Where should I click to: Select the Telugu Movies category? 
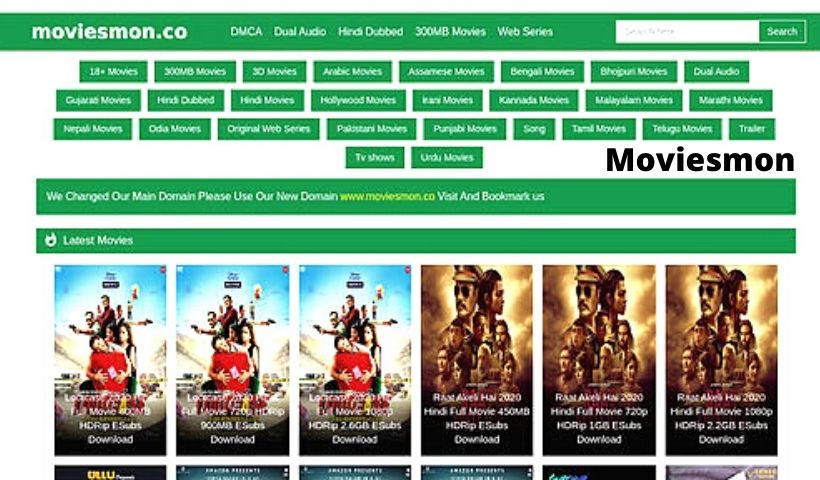(682, 129)
